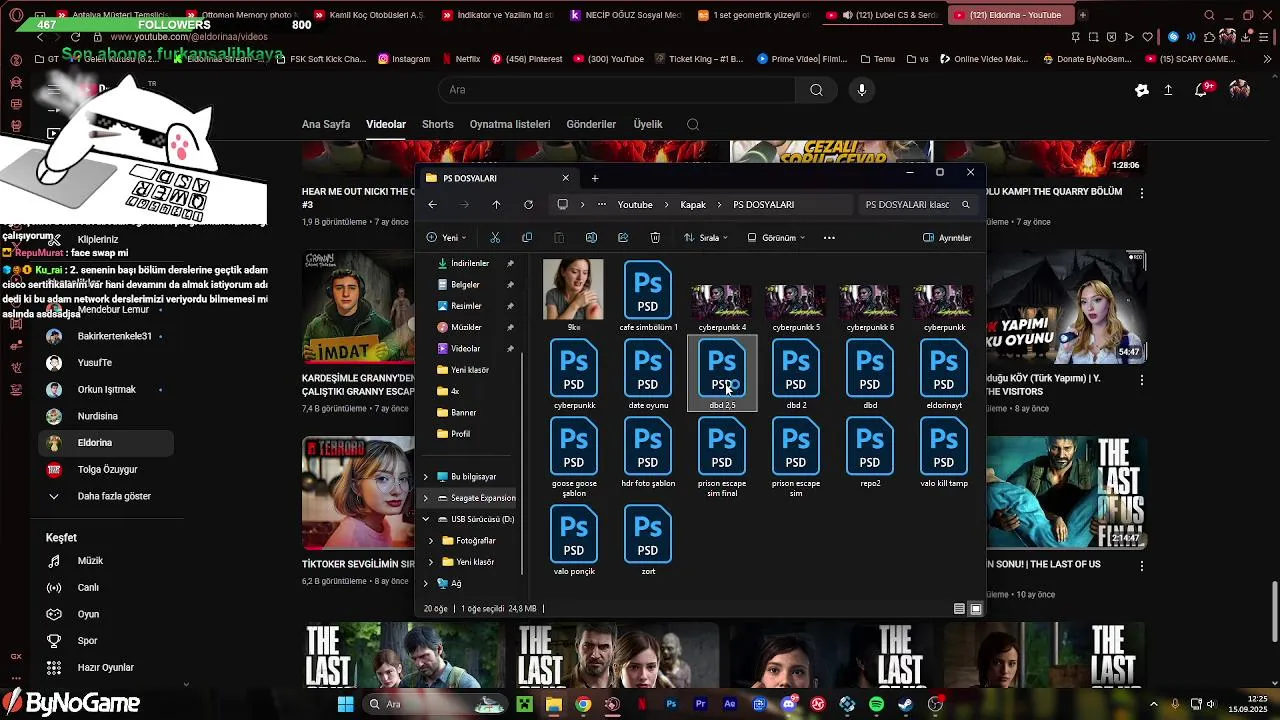Select the 'repo2' PSD file
The height and width of the screenshot is (720, 1280).
pos(870,453)
